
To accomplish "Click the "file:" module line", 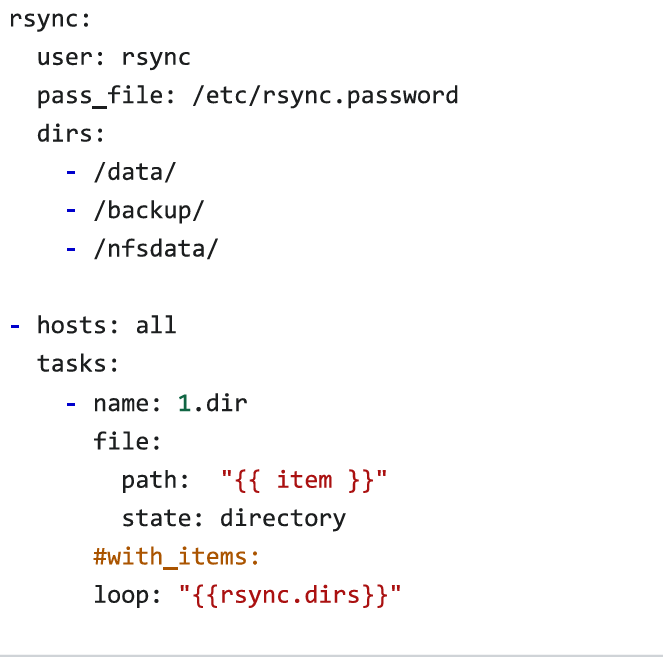I will pyautogui.click(x=127, y=441).
